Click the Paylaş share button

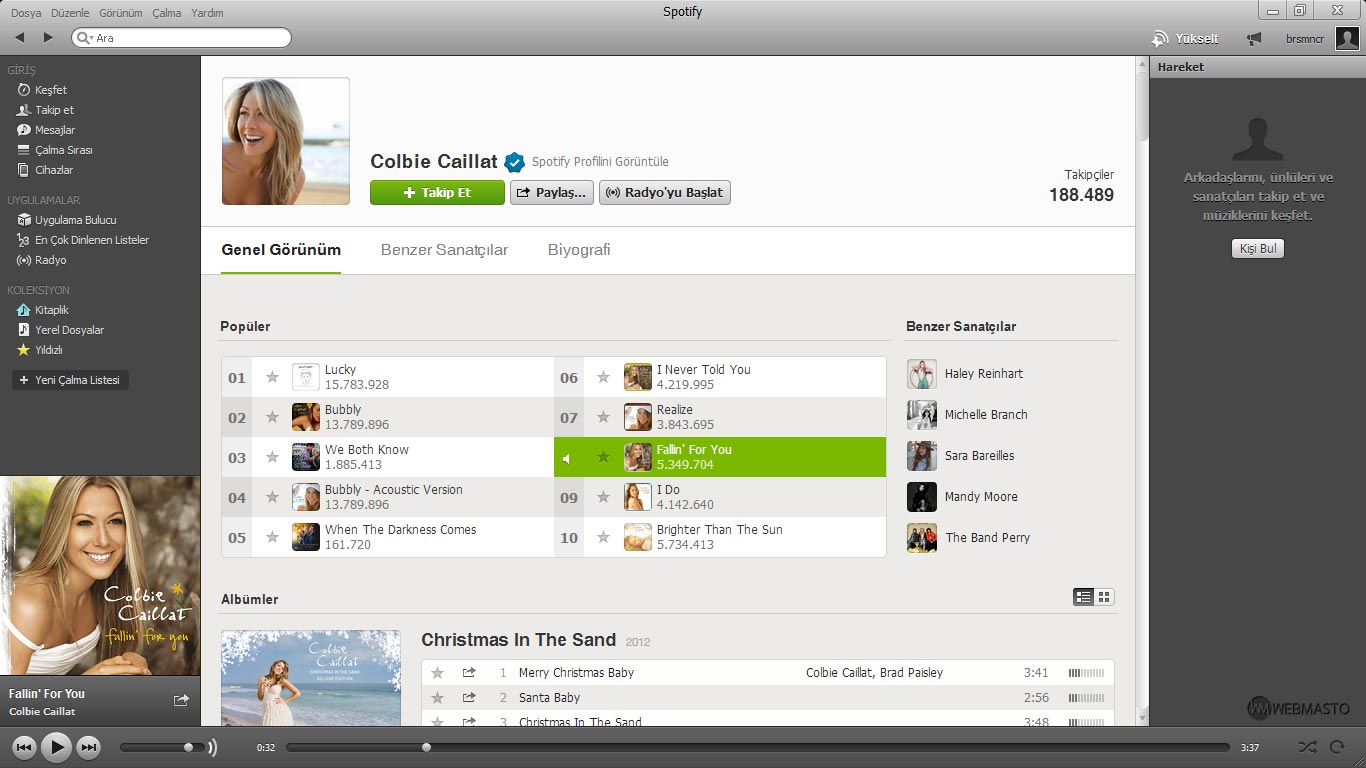click(552, 192)
